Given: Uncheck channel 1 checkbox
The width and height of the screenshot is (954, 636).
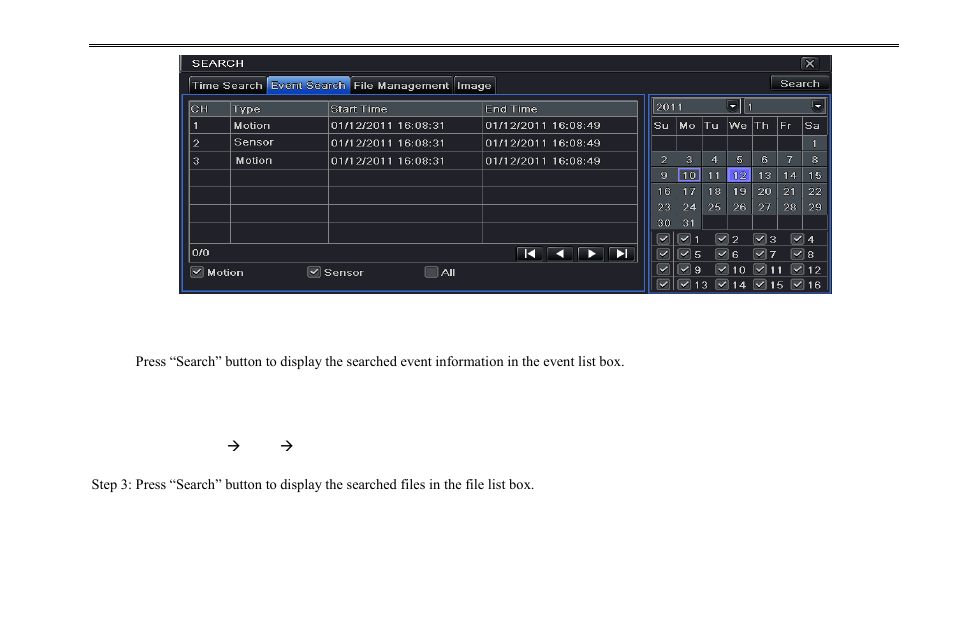Looking at the screenshot, I should [684, 239].
